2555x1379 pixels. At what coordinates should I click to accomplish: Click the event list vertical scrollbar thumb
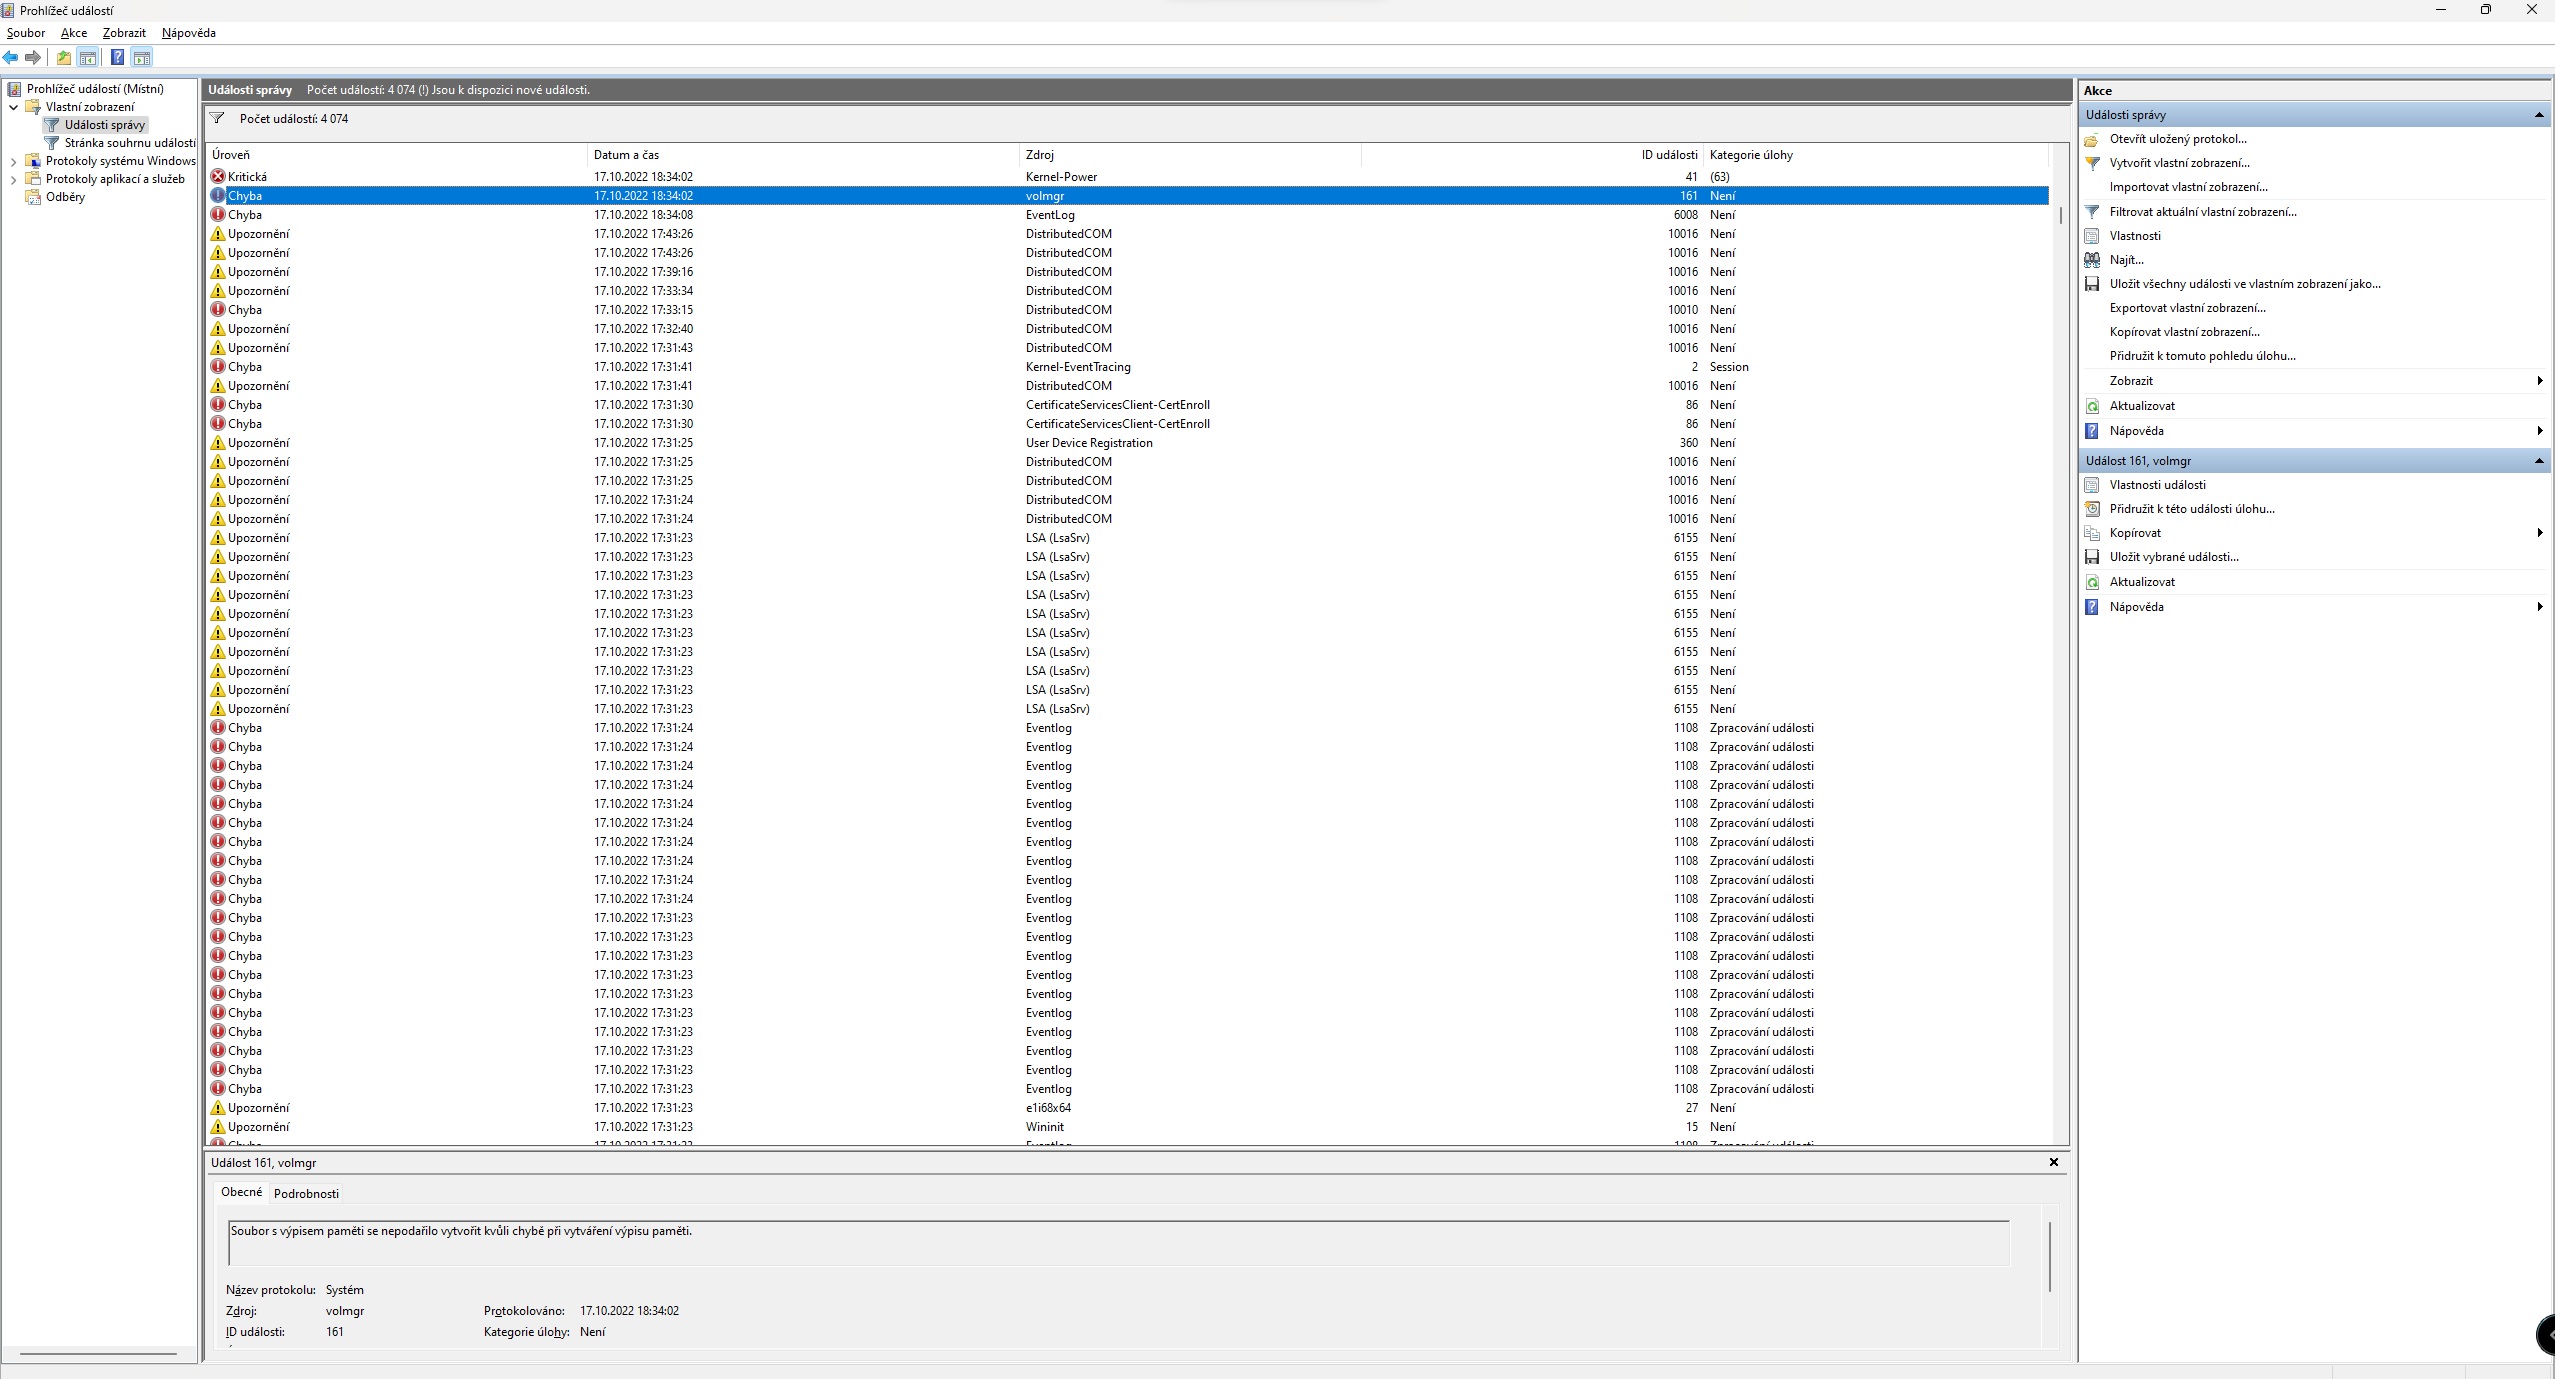tap(2060, 215)
